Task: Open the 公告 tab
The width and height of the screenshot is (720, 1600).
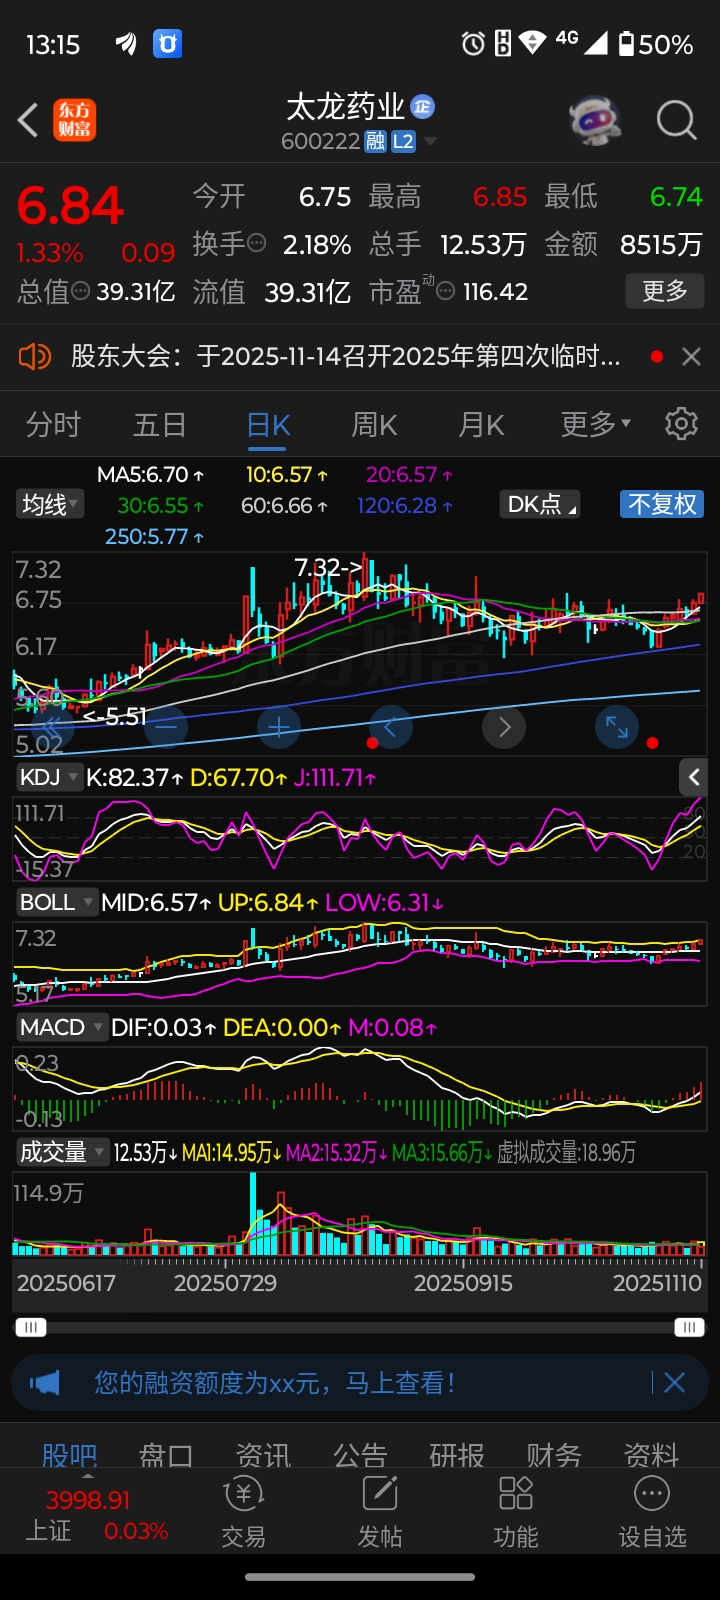Action: tap(360, 1453)
